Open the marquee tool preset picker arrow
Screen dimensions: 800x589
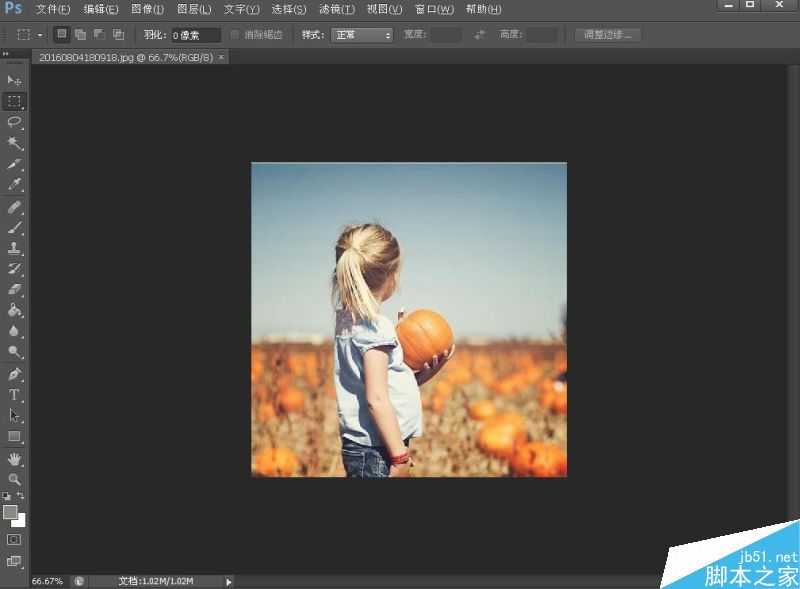40,35
